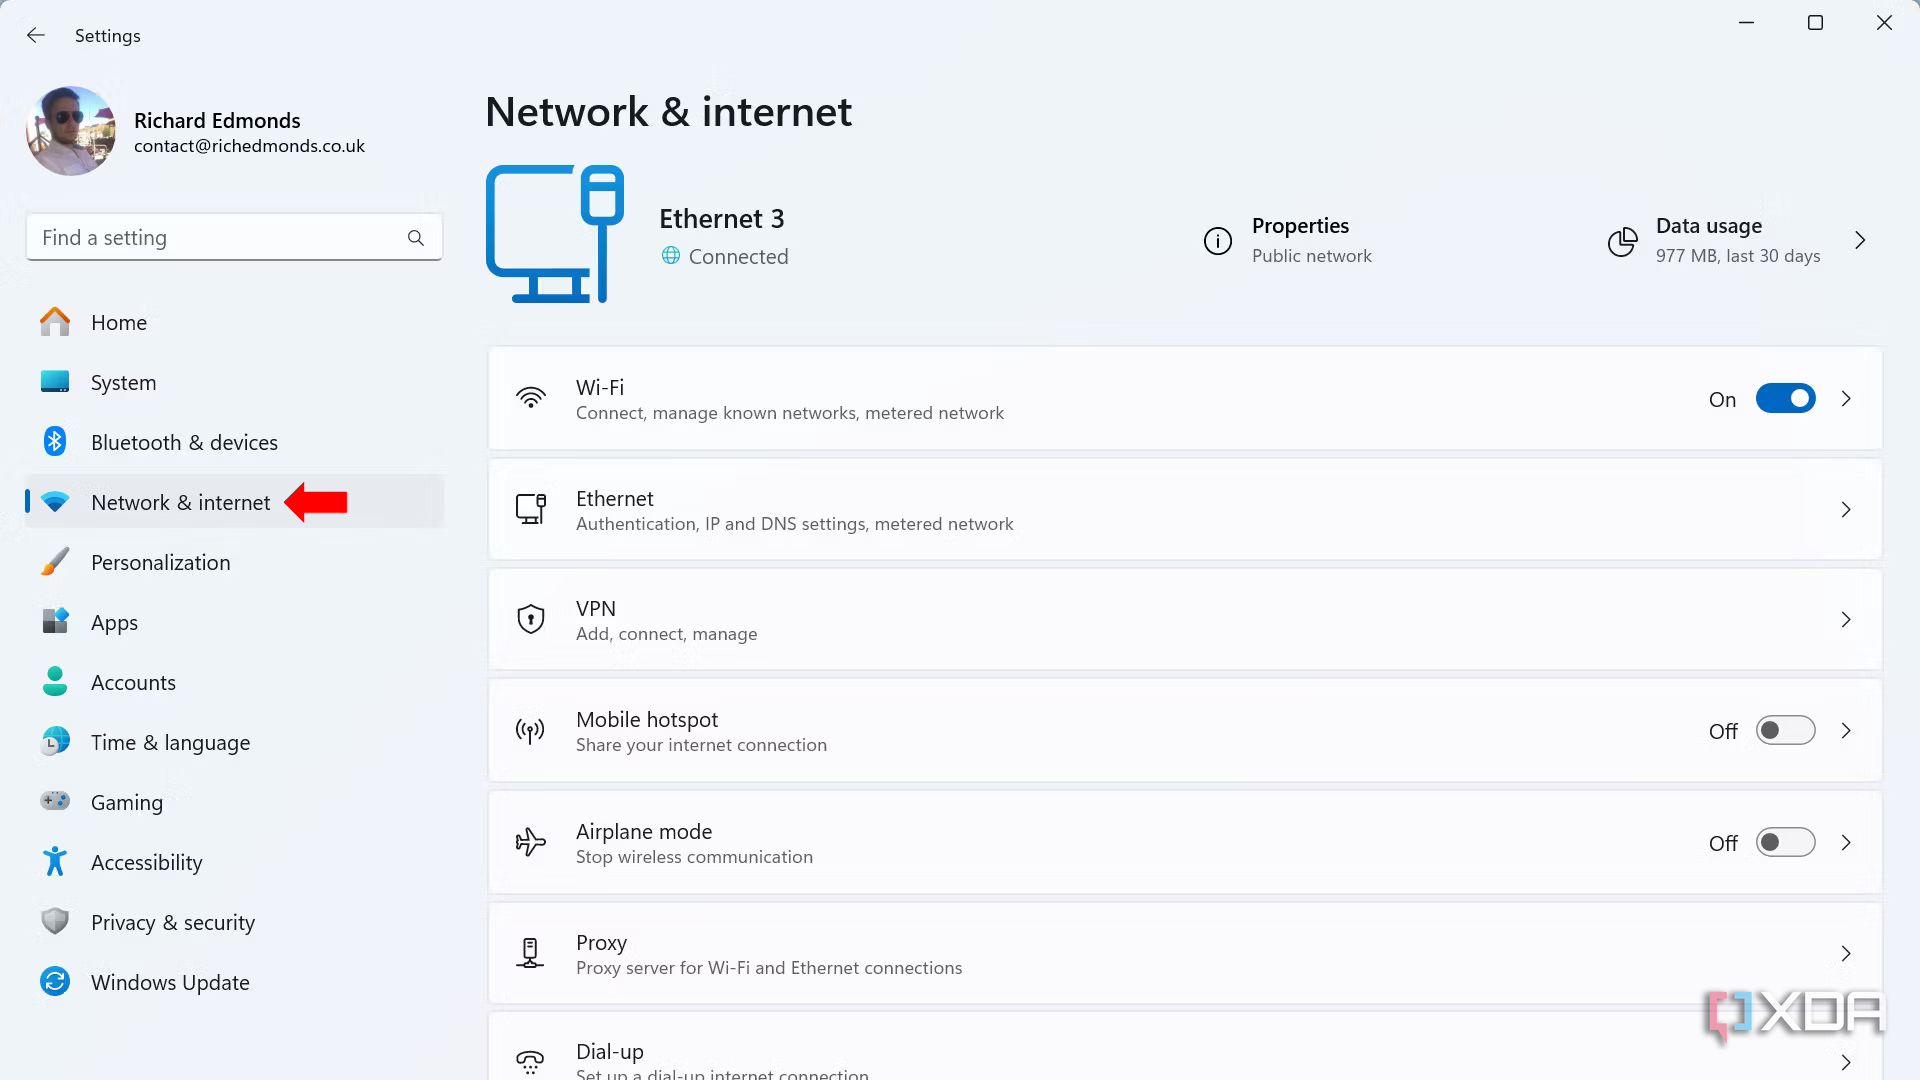Click the back arrow icon
Viewport: 1920px width, 1080px height.
click(36, 36)
